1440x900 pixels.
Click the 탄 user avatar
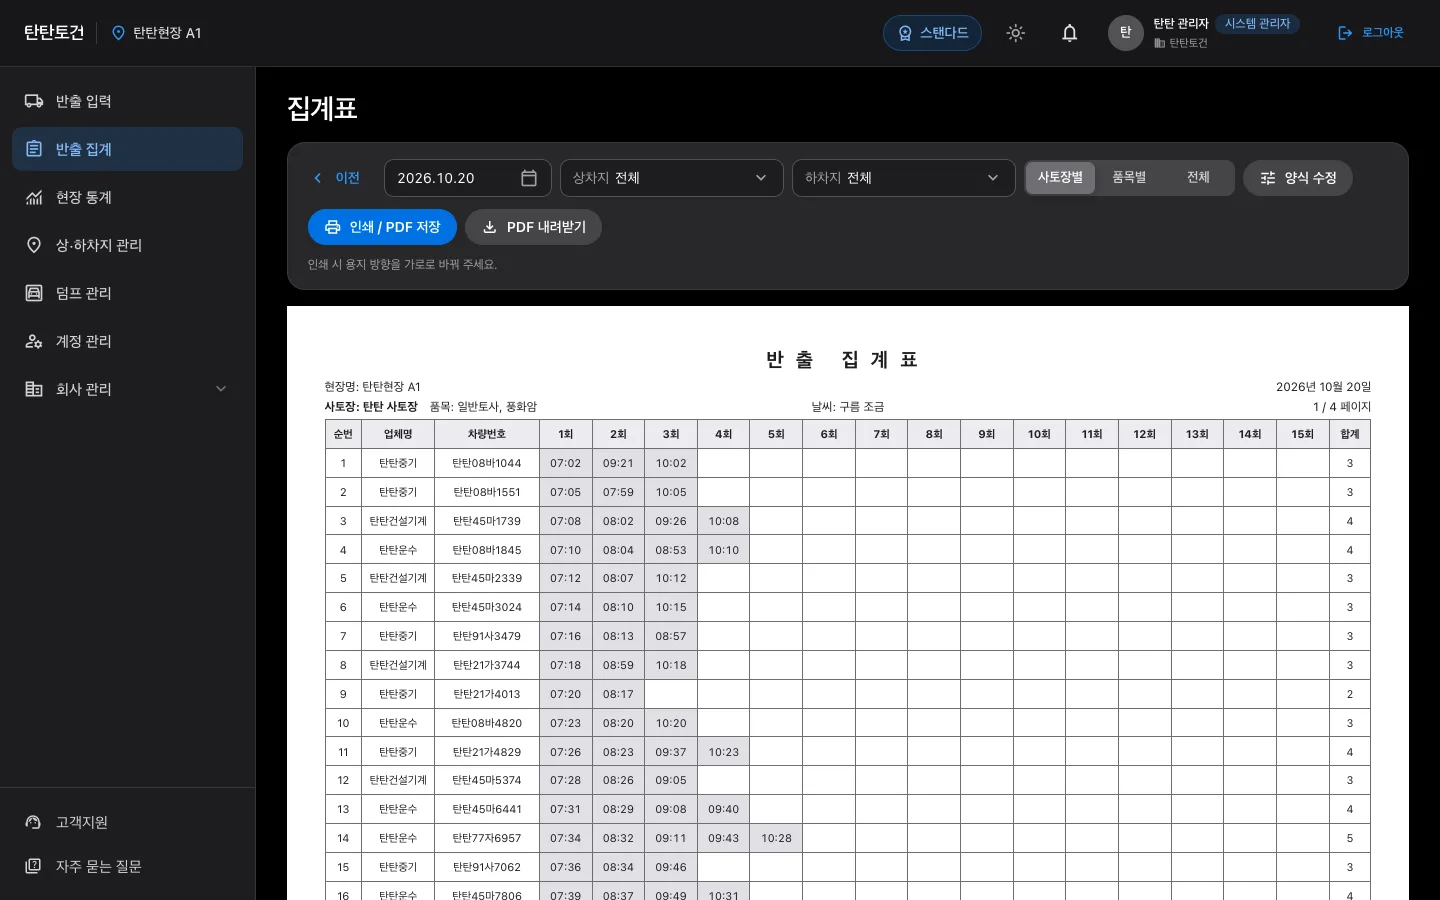[1126, 33]
